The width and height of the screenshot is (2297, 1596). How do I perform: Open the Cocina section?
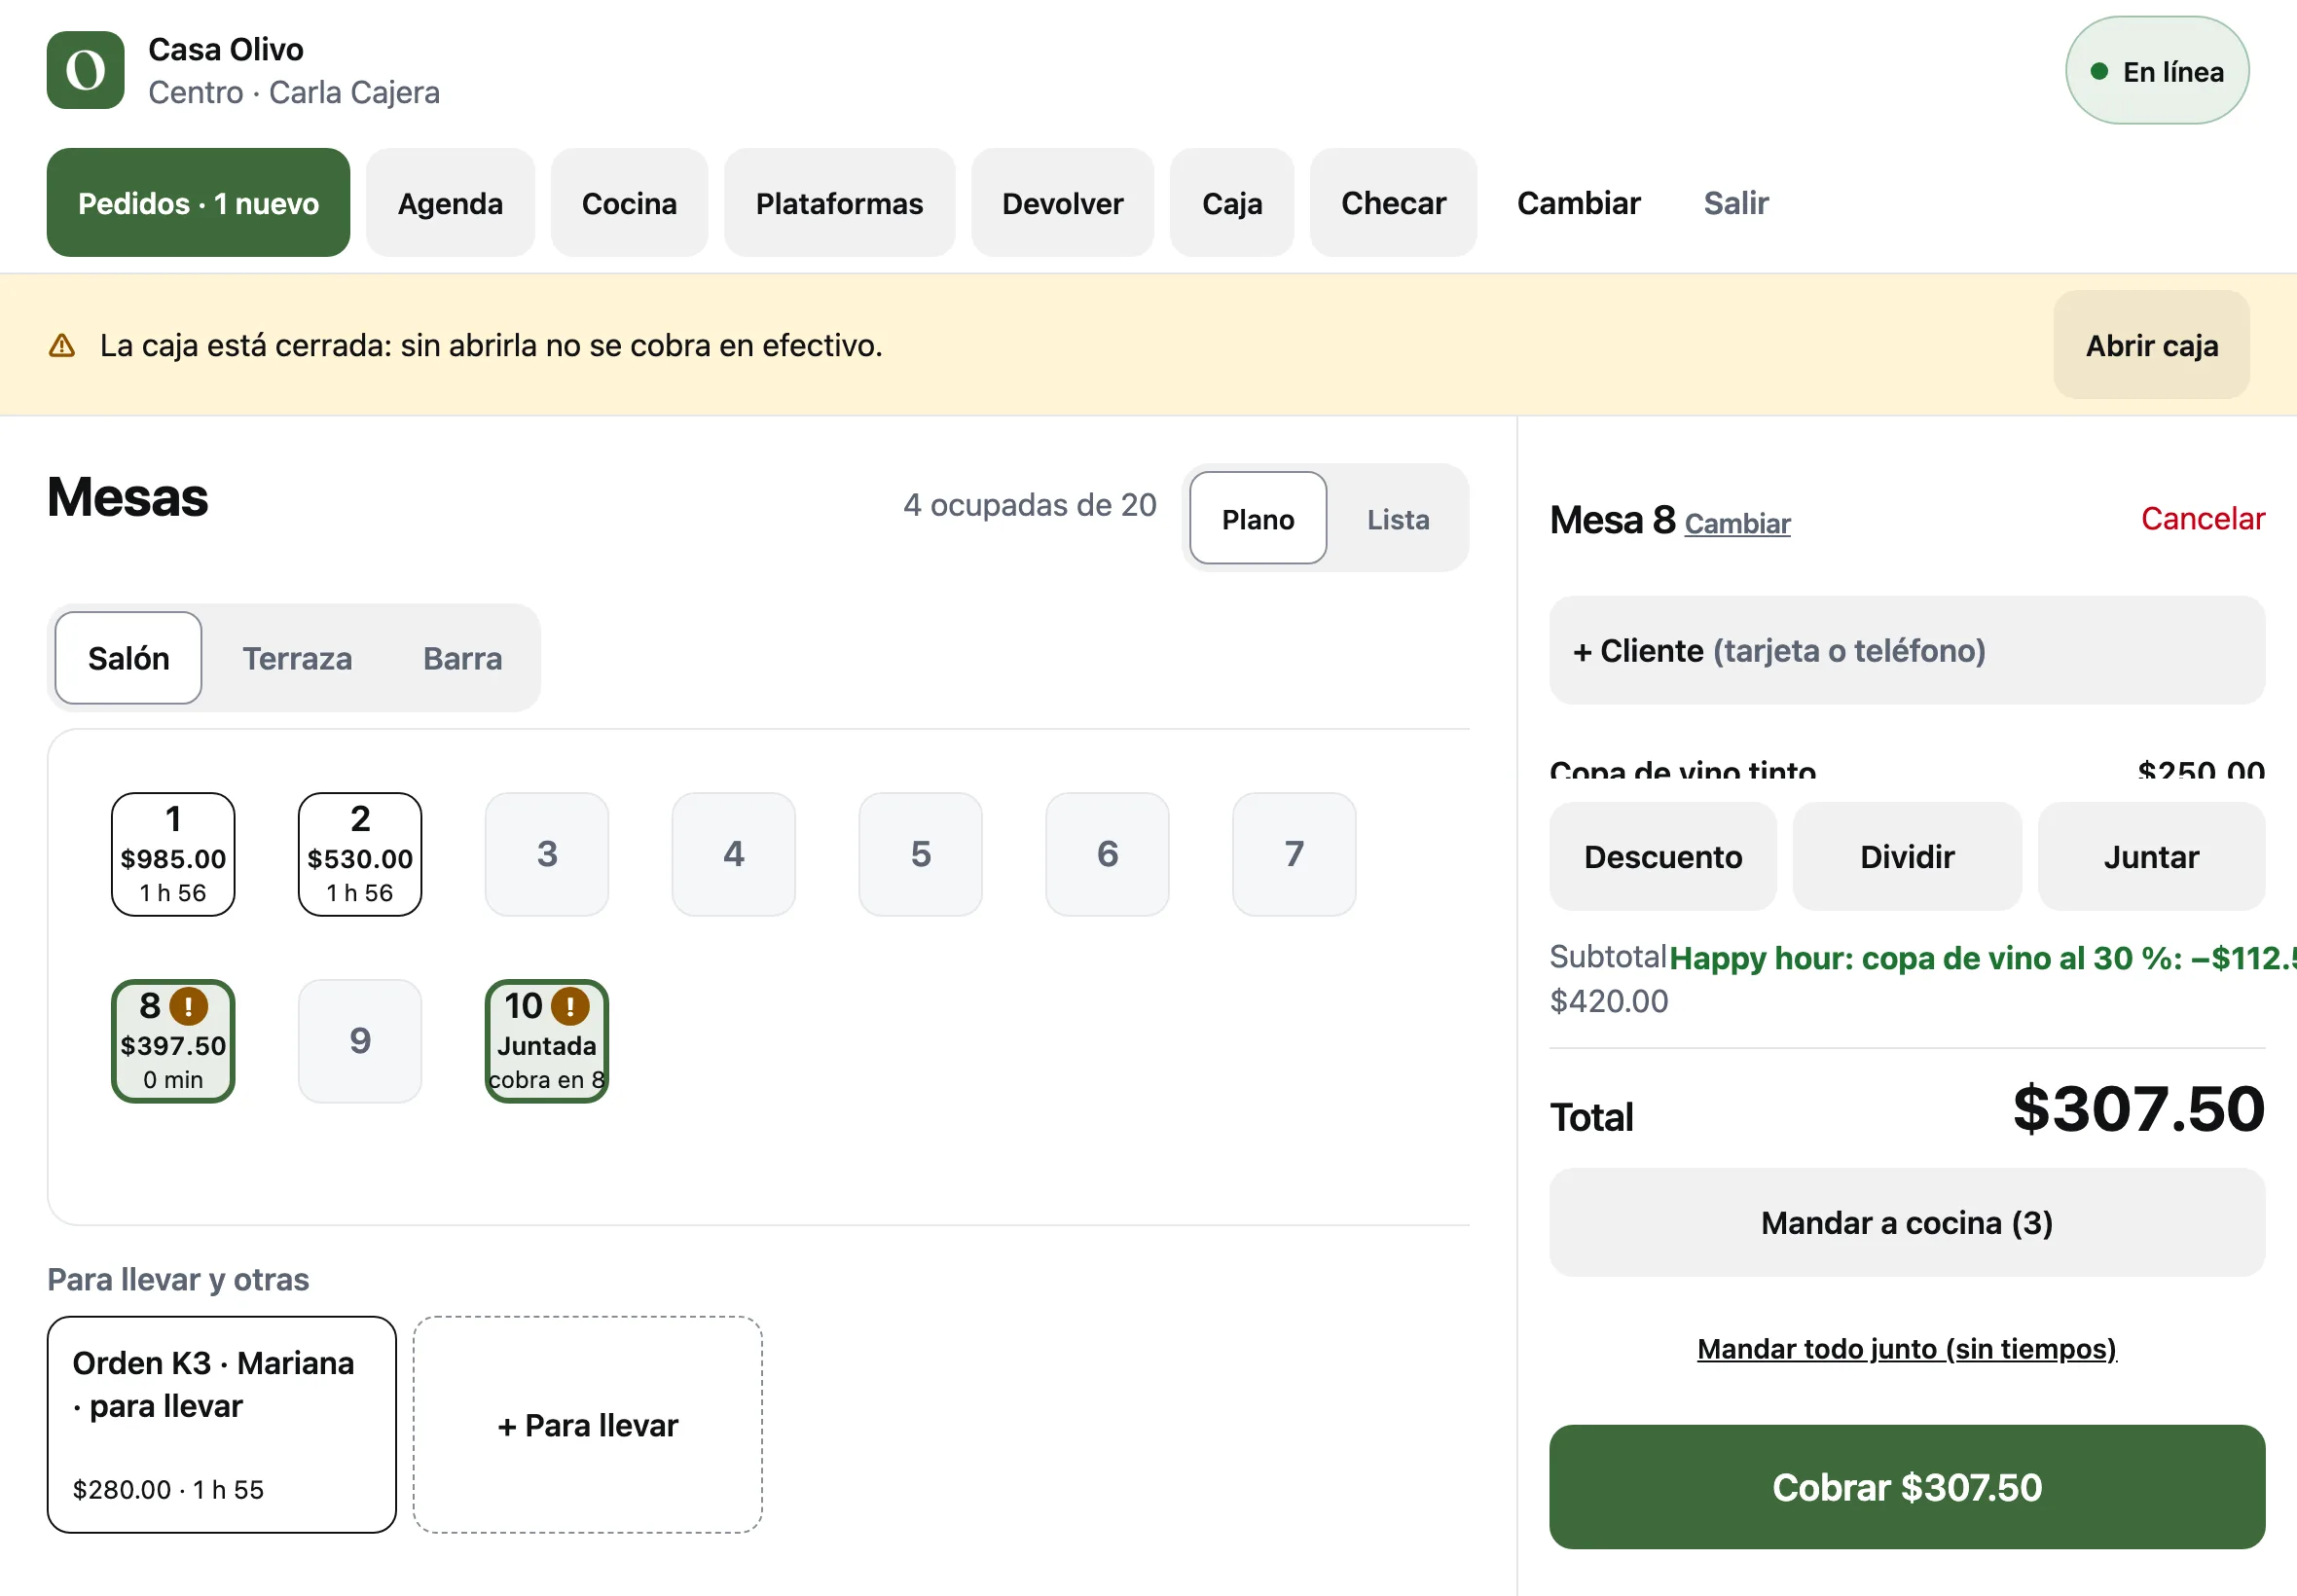click(x=629, y=203)
